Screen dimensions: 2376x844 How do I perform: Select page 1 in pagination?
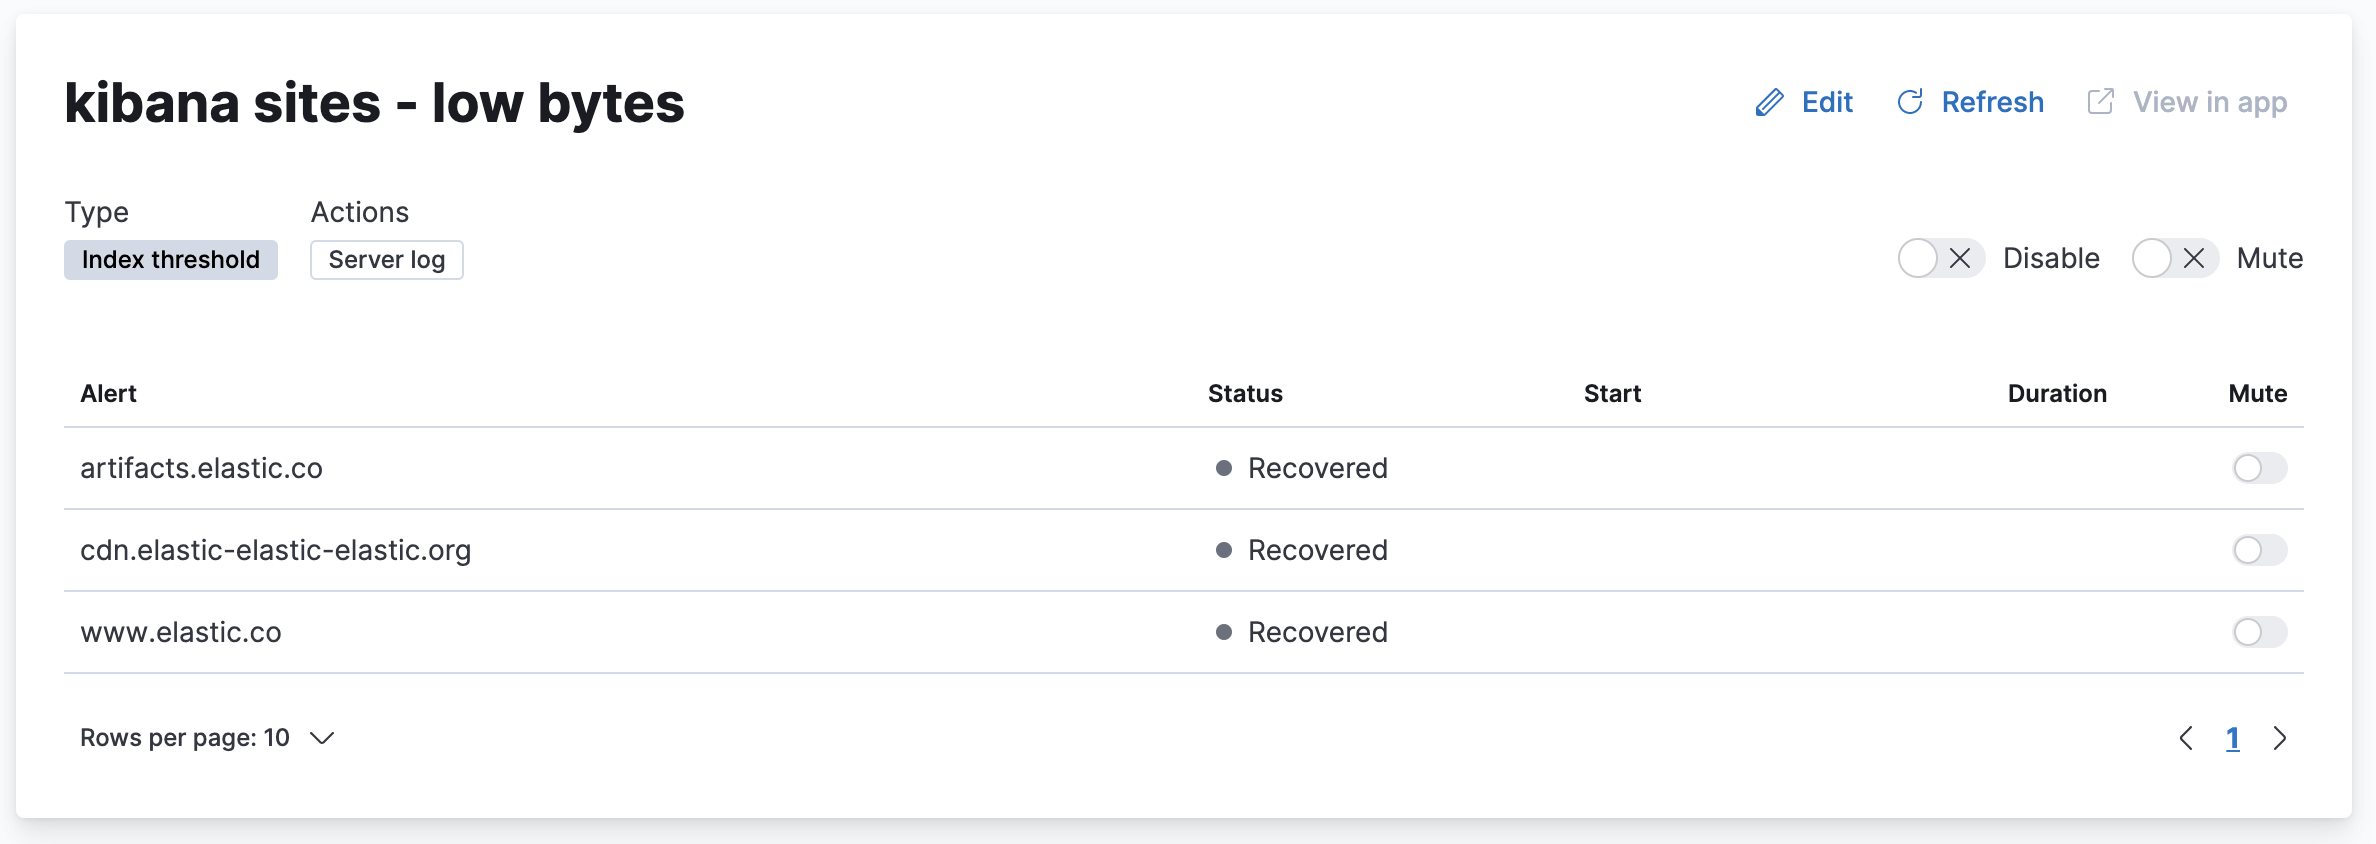point(2234,738)
